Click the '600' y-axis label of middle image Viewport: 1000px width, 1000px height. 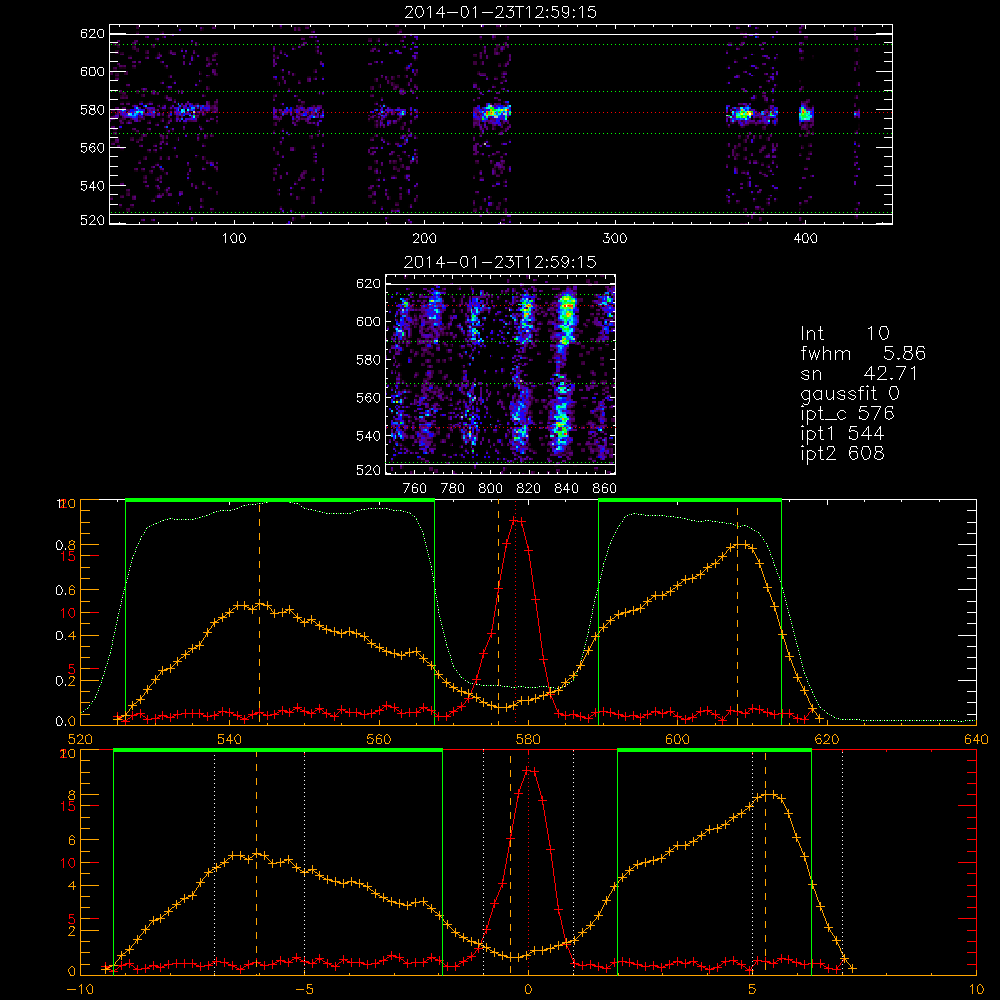click(368, 321)
